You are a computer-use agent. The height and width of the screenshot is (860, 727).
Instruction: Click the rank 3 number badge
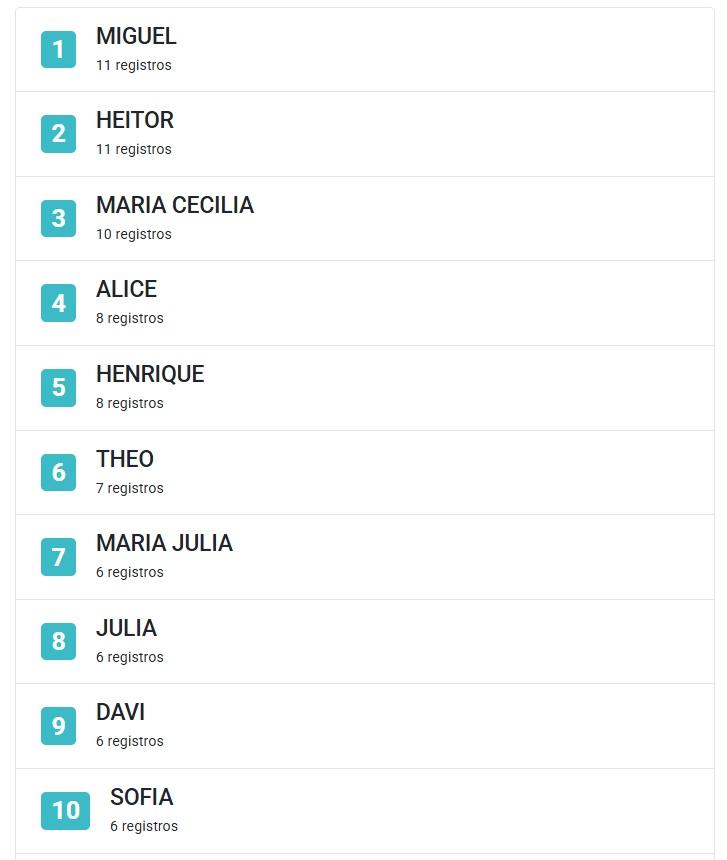tap(58, 218)
